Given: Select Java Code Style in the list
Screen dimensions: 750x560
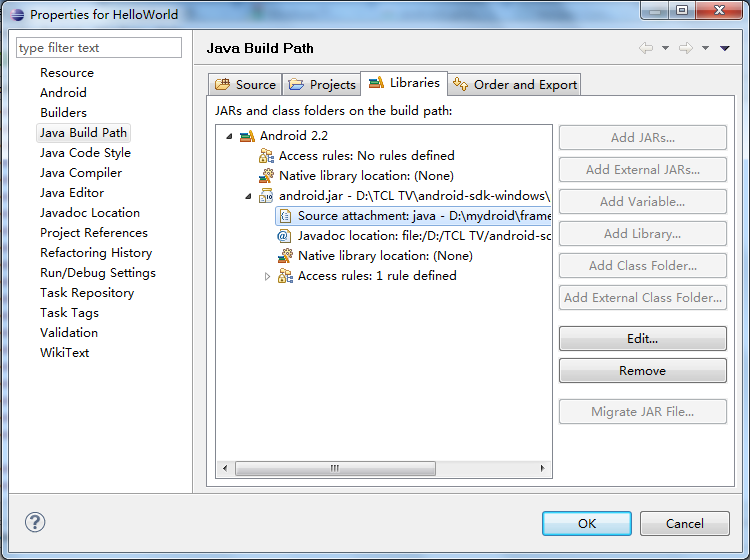Looking at the screenshot, I should [x=85, y=153].
